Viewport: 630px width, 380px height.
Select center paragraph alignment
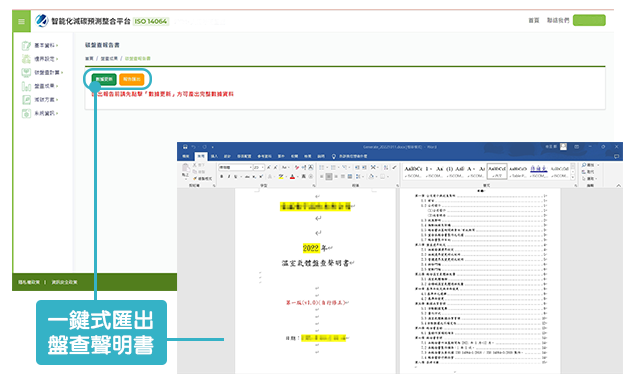(329, 176)
